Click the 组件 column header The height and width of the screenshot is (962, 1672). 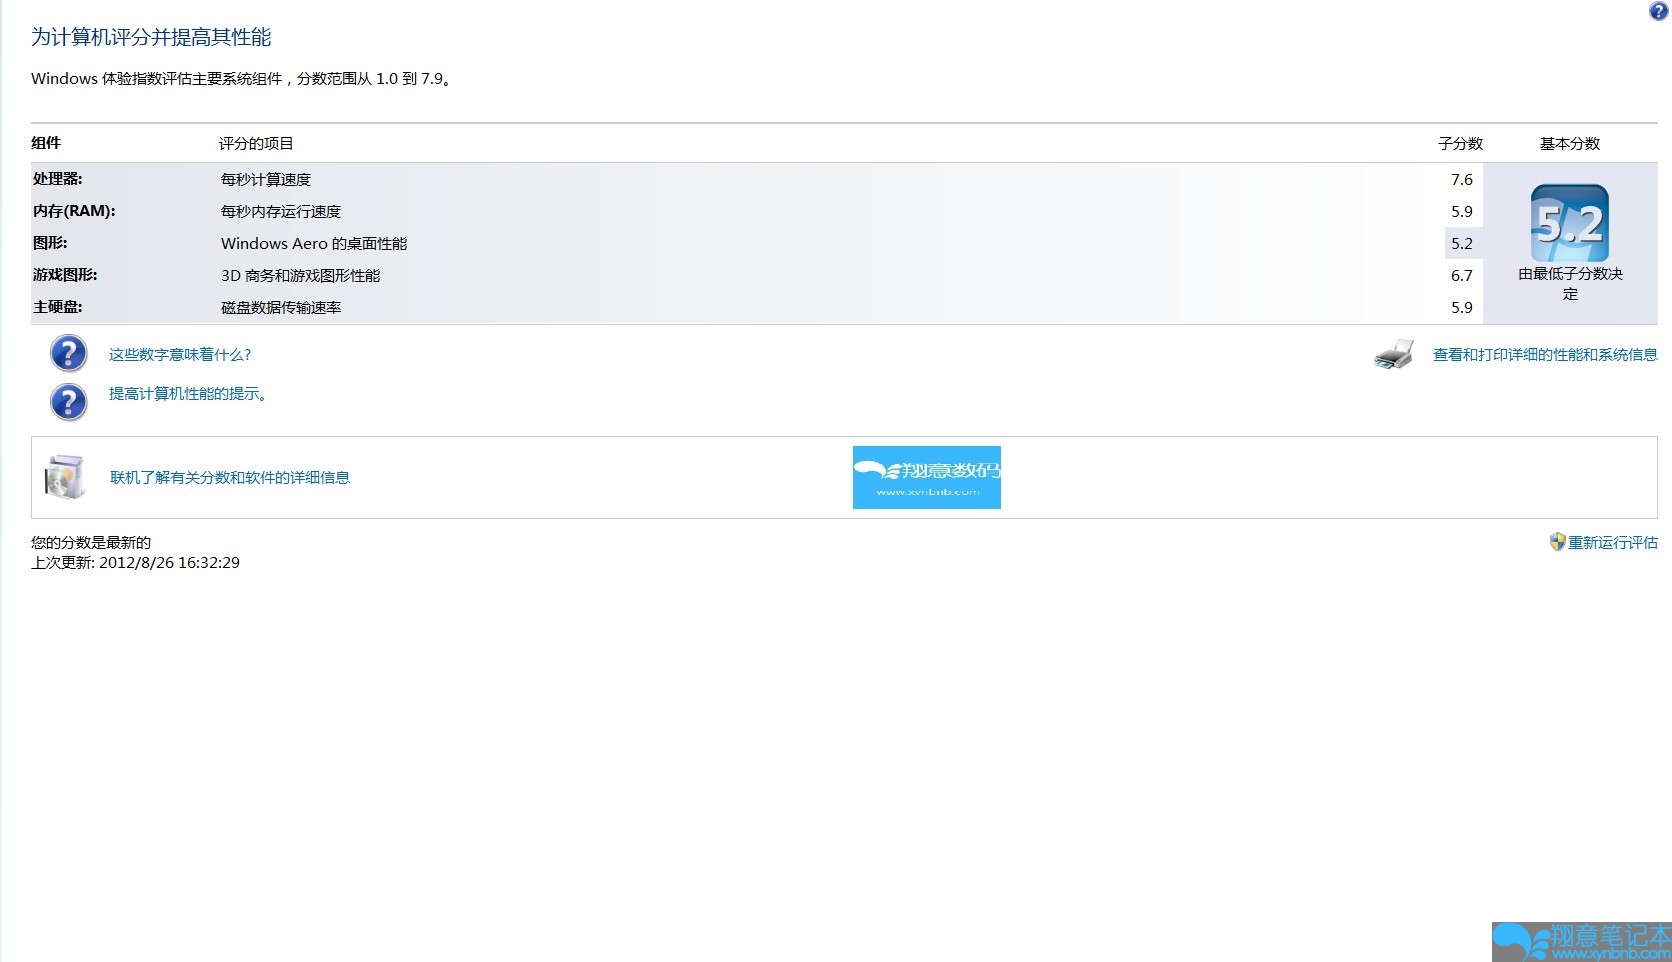46,143
